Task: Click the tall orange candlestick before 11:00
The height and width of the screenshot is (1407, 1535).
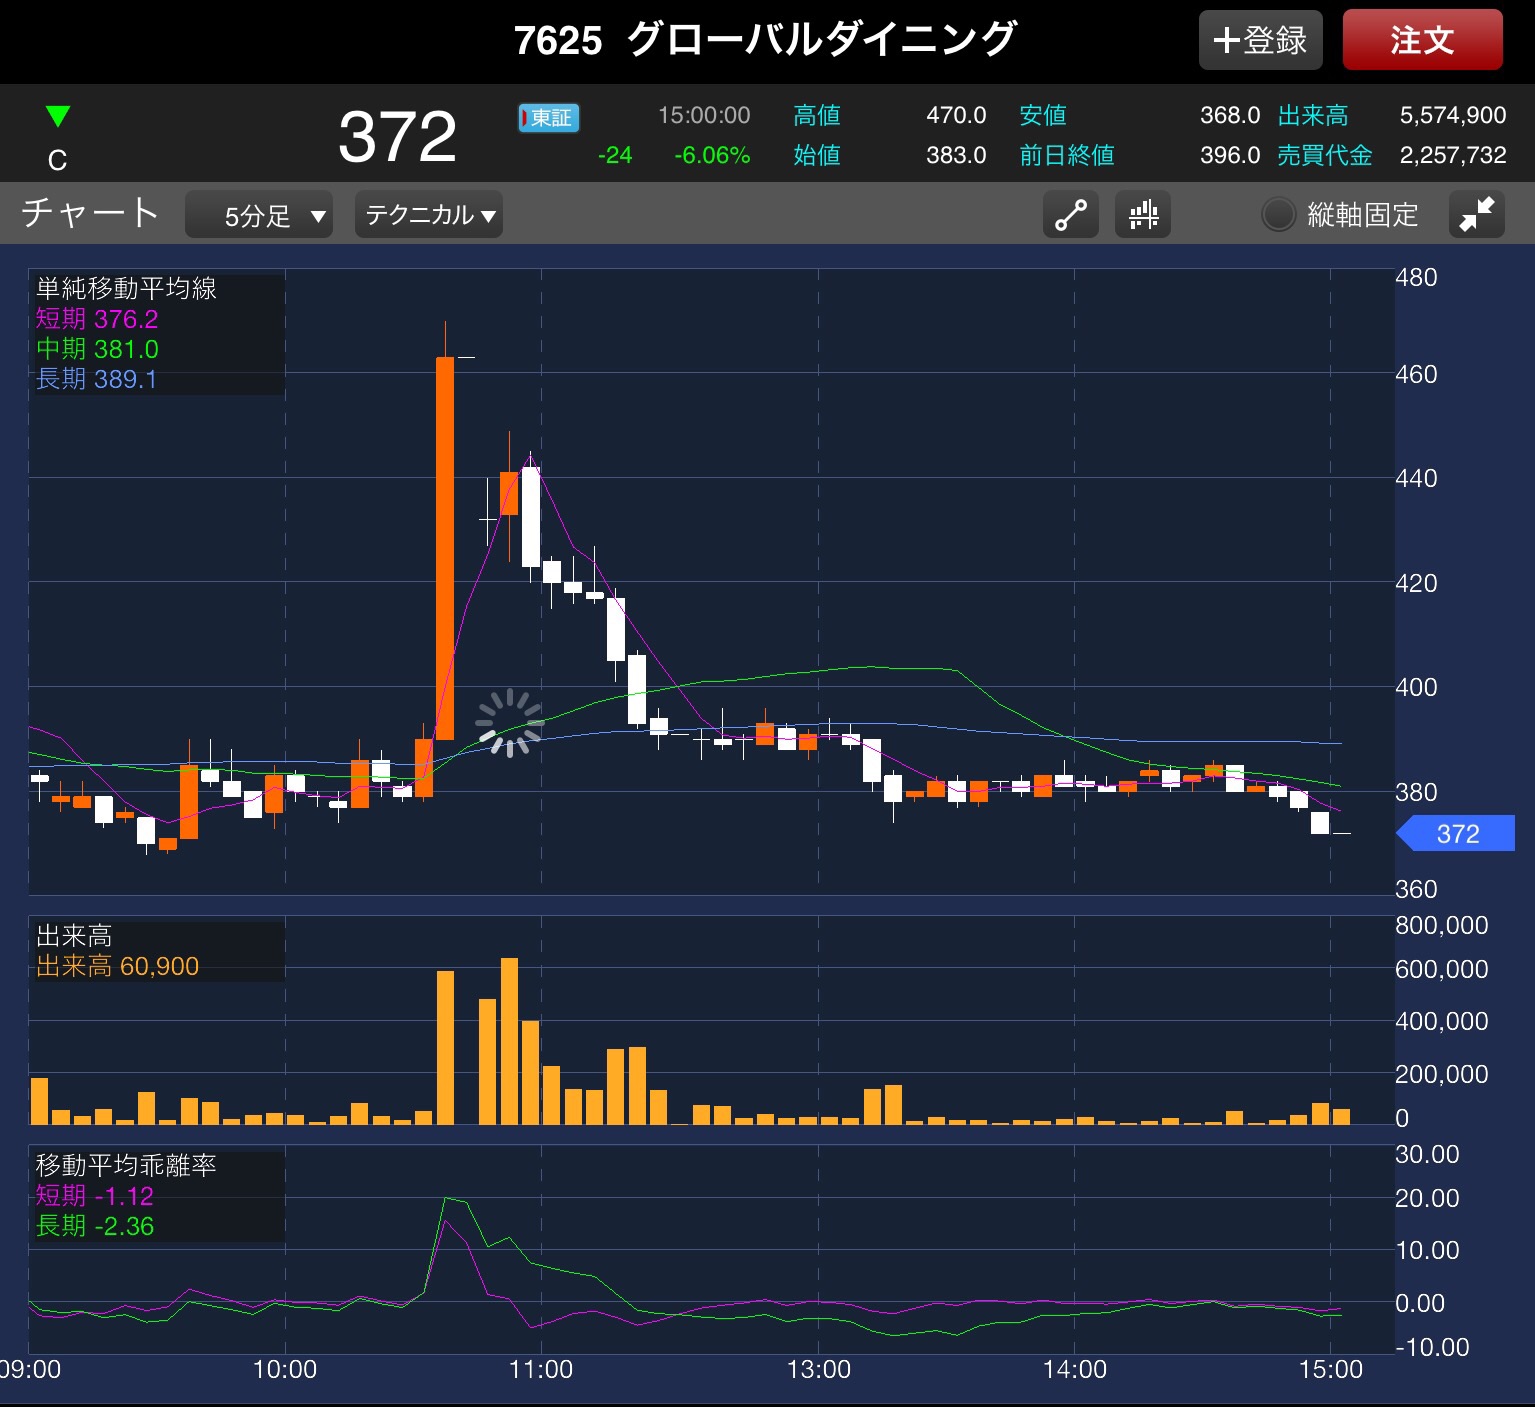Action: click(x=445, y=548)
